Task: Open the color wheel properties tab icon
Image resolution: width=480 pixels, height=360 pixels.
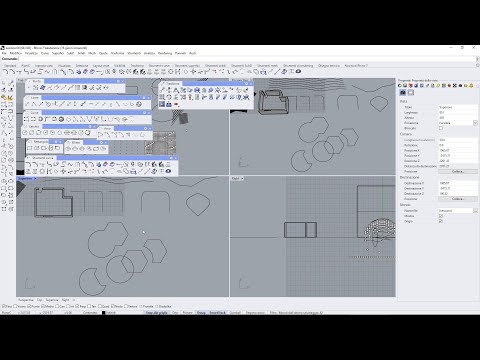Action: [400, 86]
